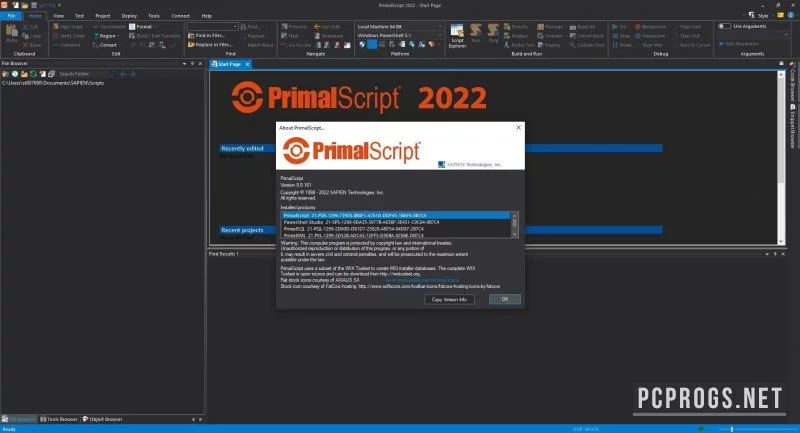
Task: Switch to the Tools Browser tab
Action: click(59, 419)
